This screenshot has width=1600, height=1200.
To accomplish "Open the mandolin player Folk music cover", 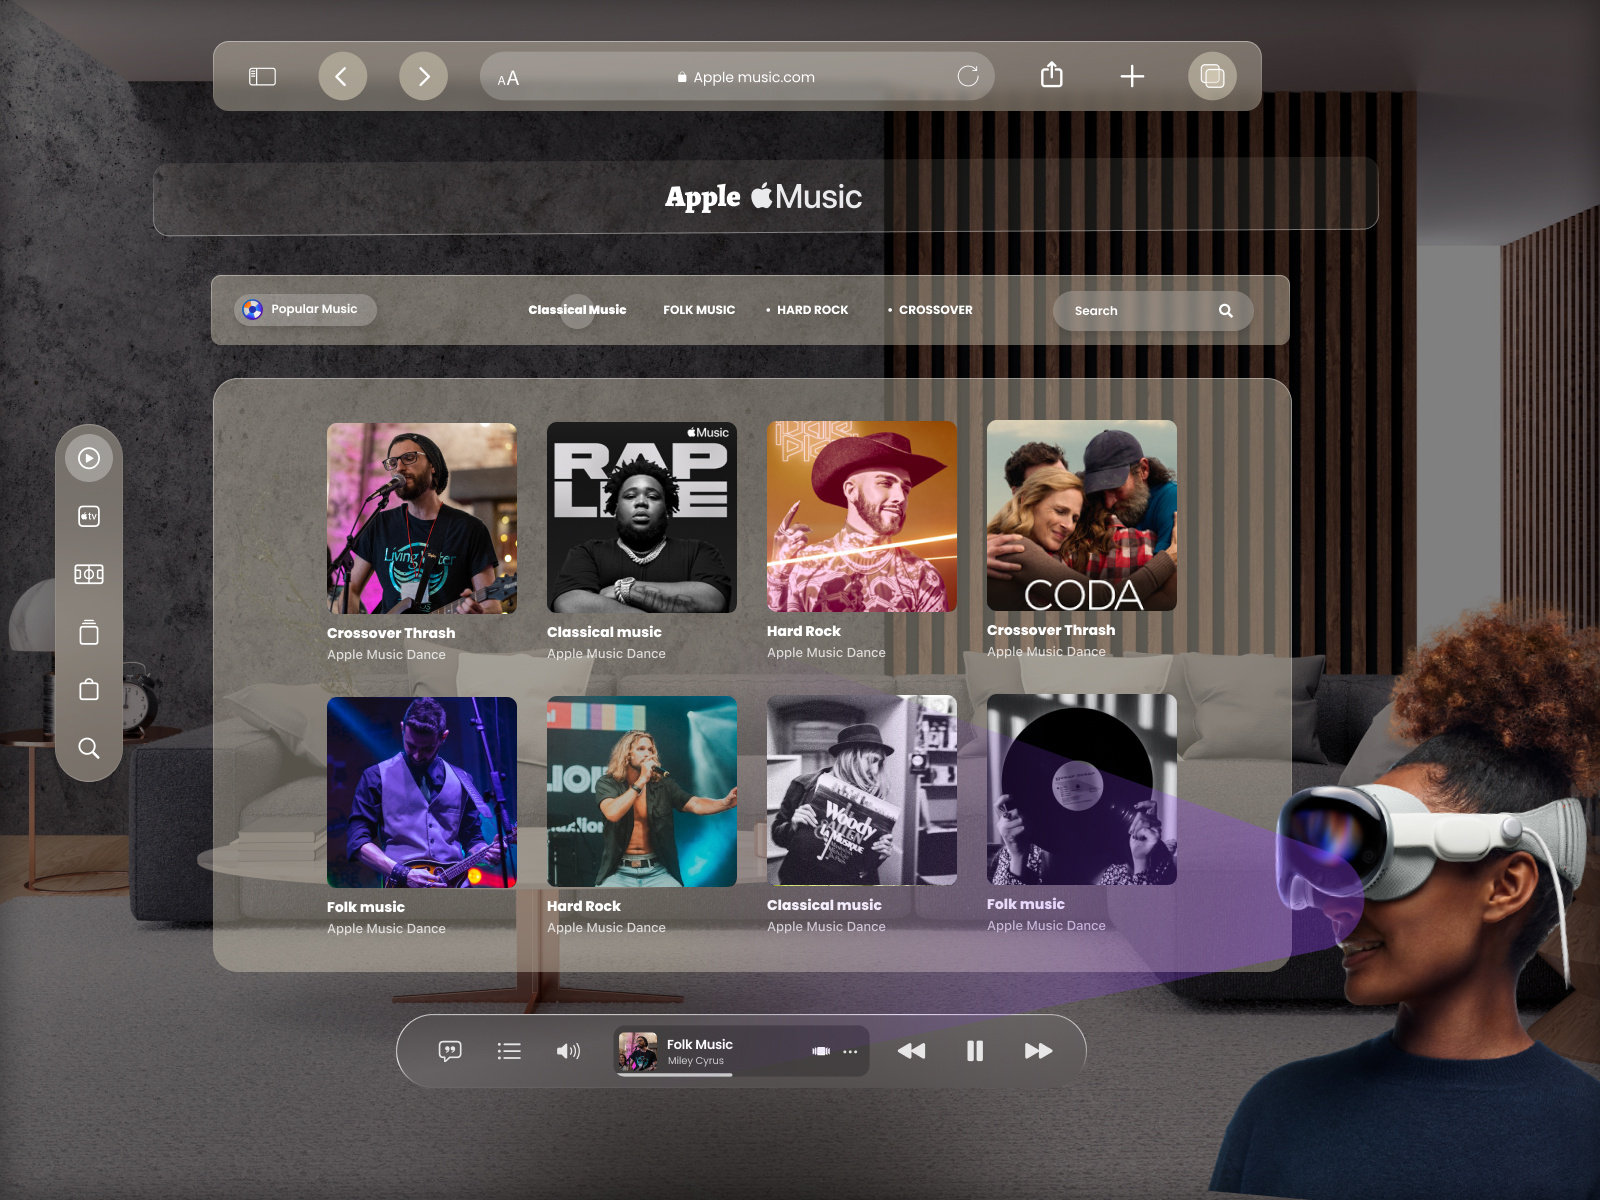I will click(x=422, y=792).
